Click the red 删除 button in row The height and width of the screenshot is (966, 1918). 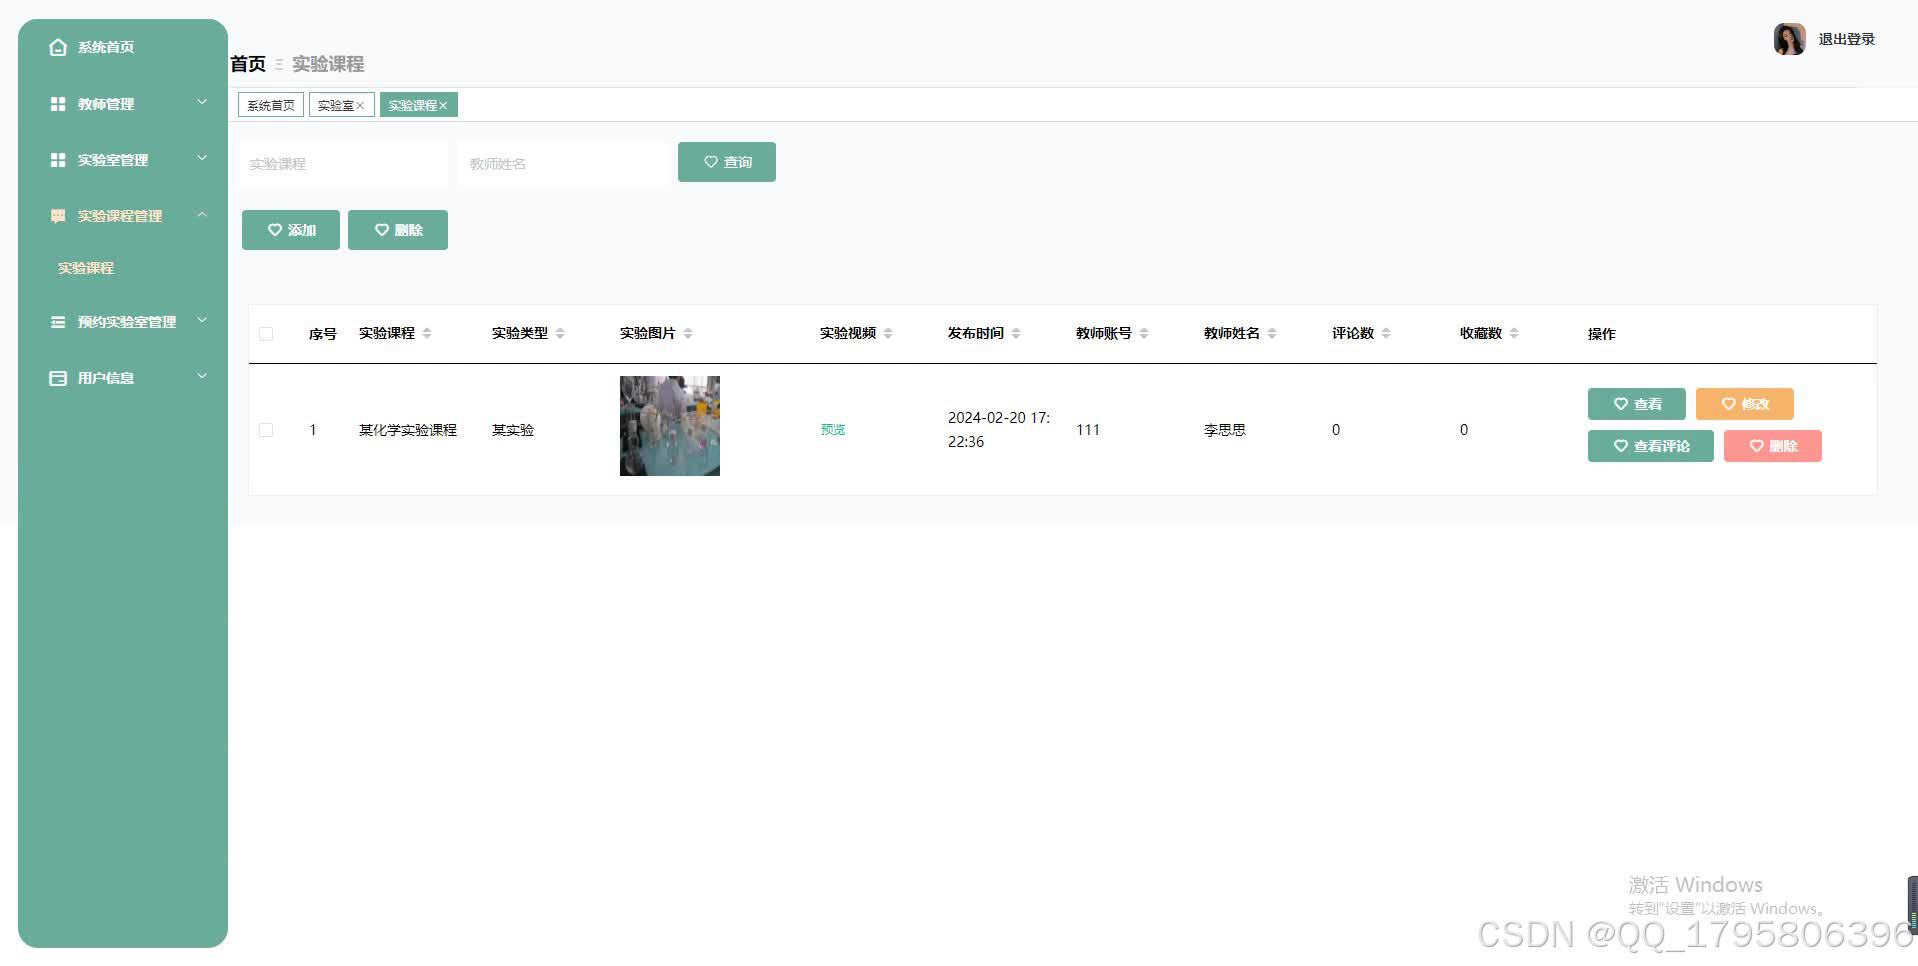pos(1773,446)
